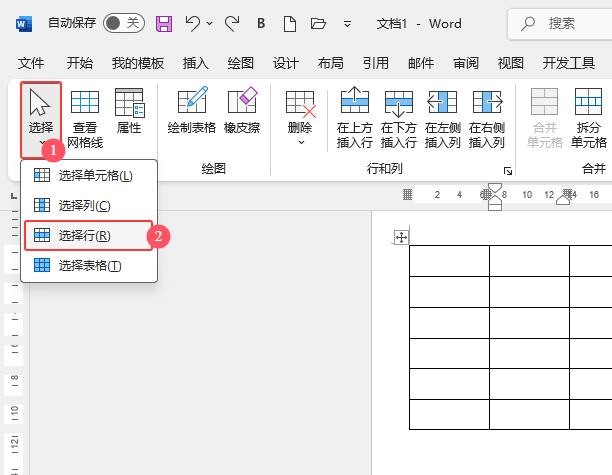
Task: Create a new blank document
Action: pos(290,23)
